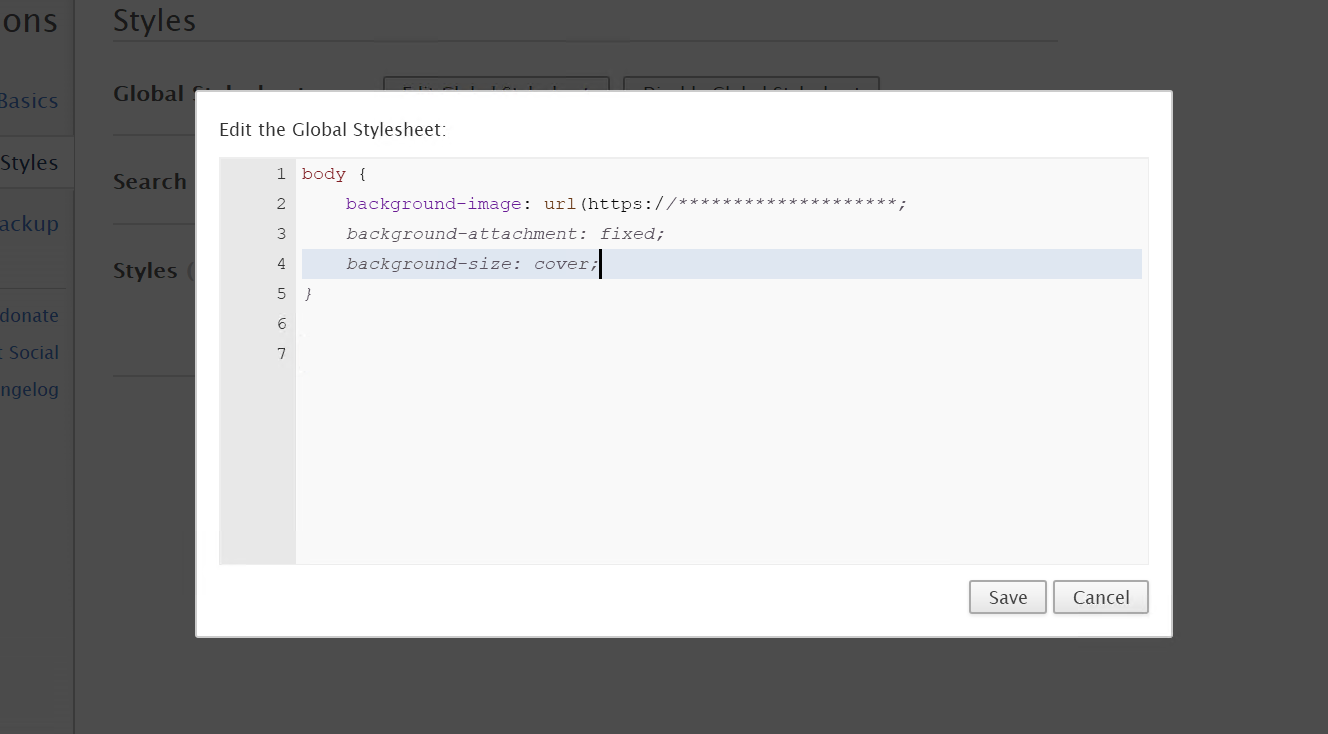The width and height of the screenshot is (1328, 734).
Task: Click line number 7 in the editor gutter
Action: (281, 353)
